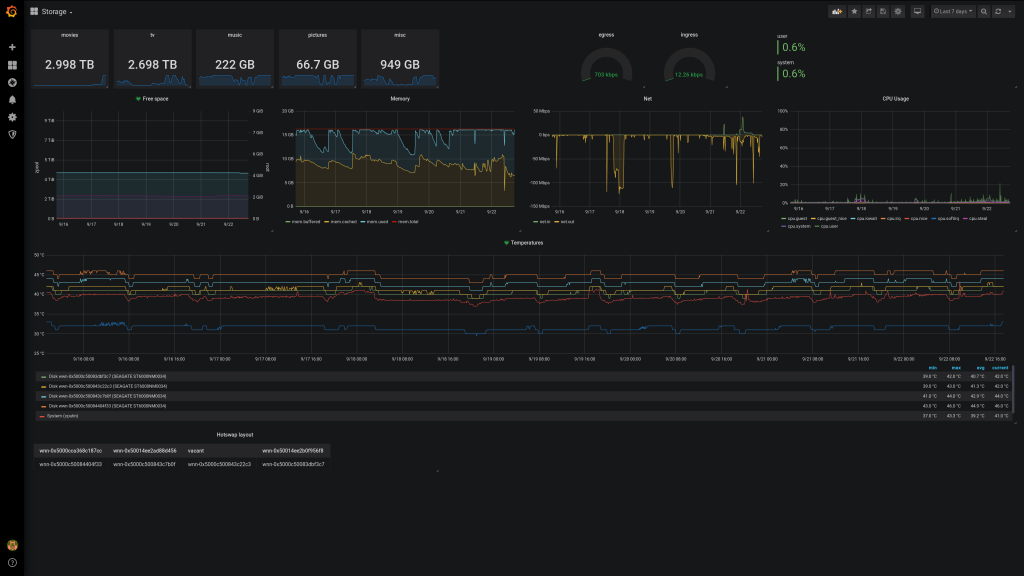The image size is (1024, 576).
Task: Toggle the mem.cached legend series
Action: 341,222
